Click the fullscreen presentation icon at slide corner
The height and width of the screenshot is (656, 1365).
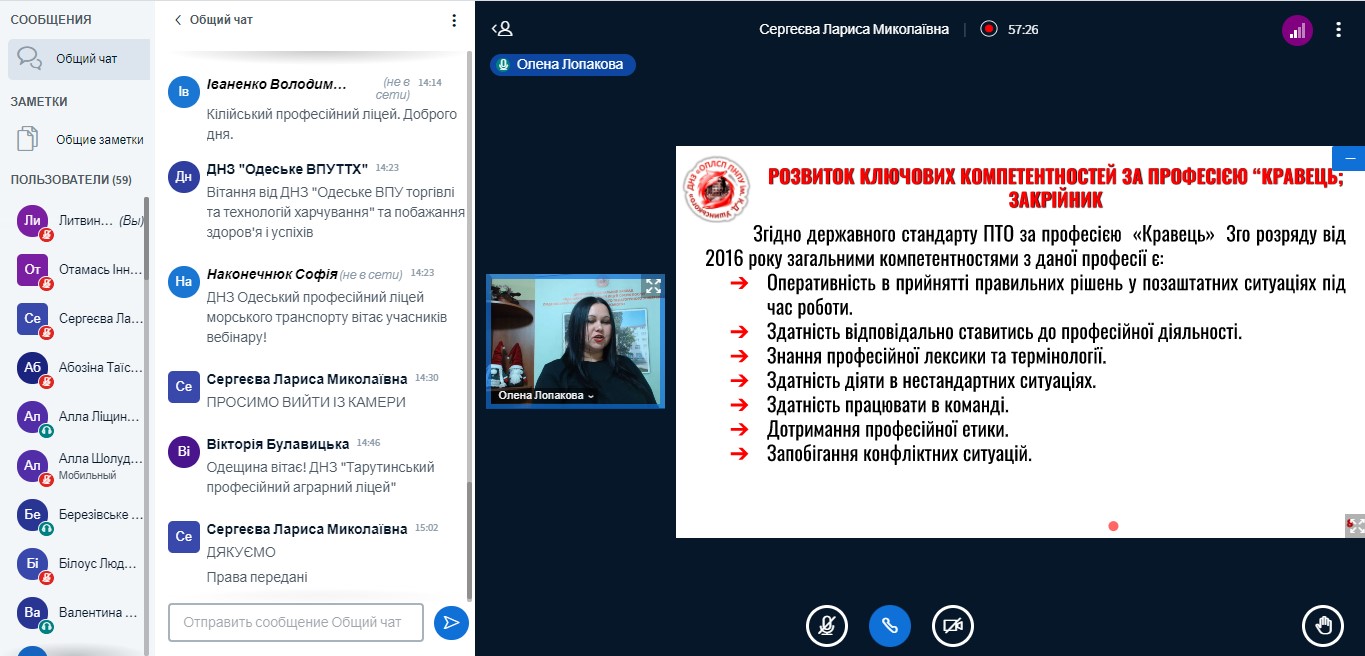1355,526
